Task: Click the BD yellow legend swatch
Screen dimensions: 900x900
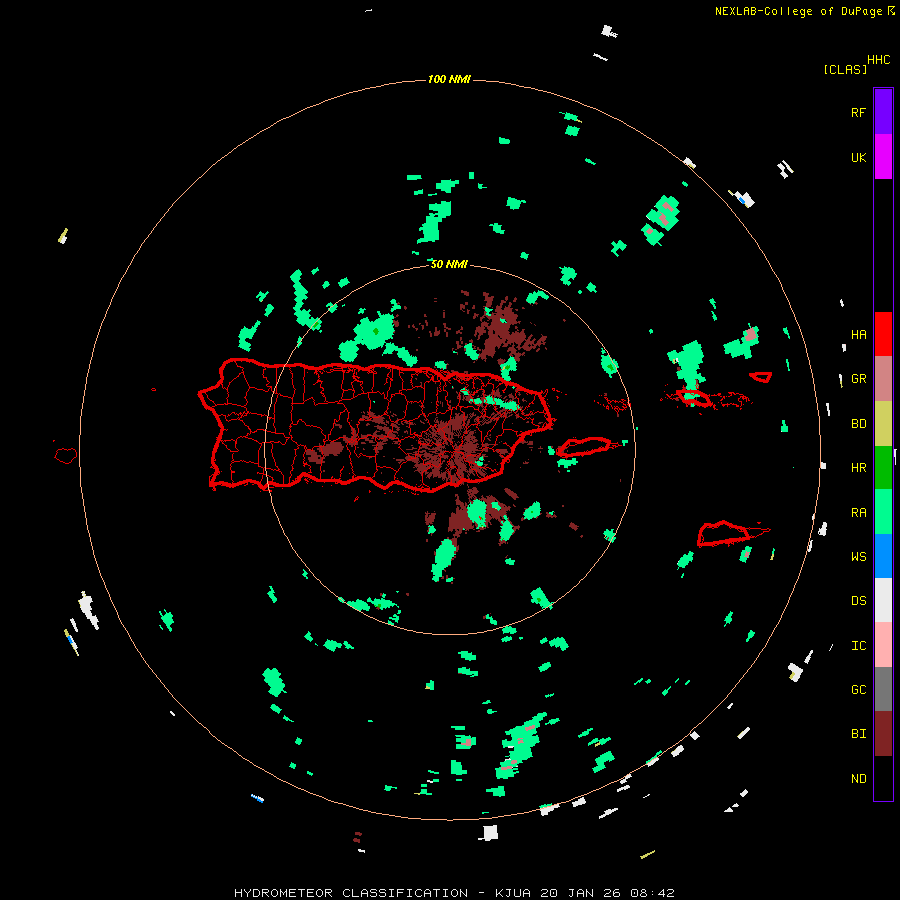Action: click(883, 424)
